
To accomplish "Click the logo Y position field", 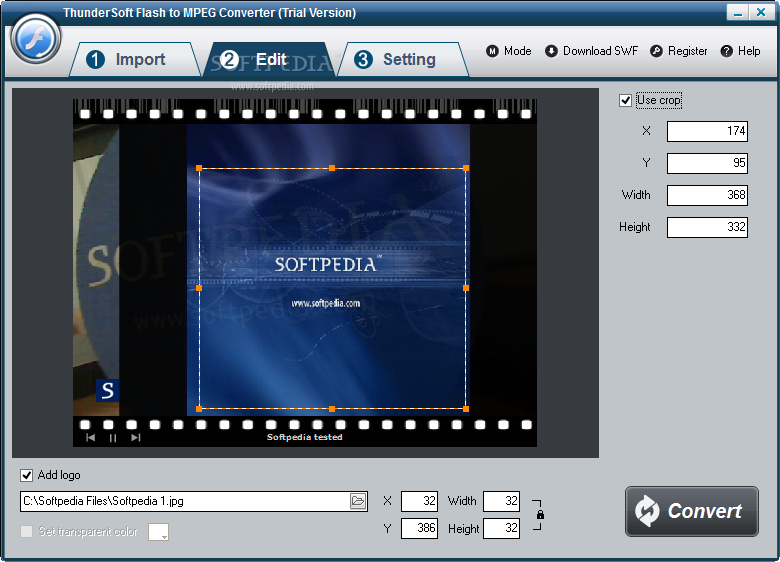I will 419,528.
